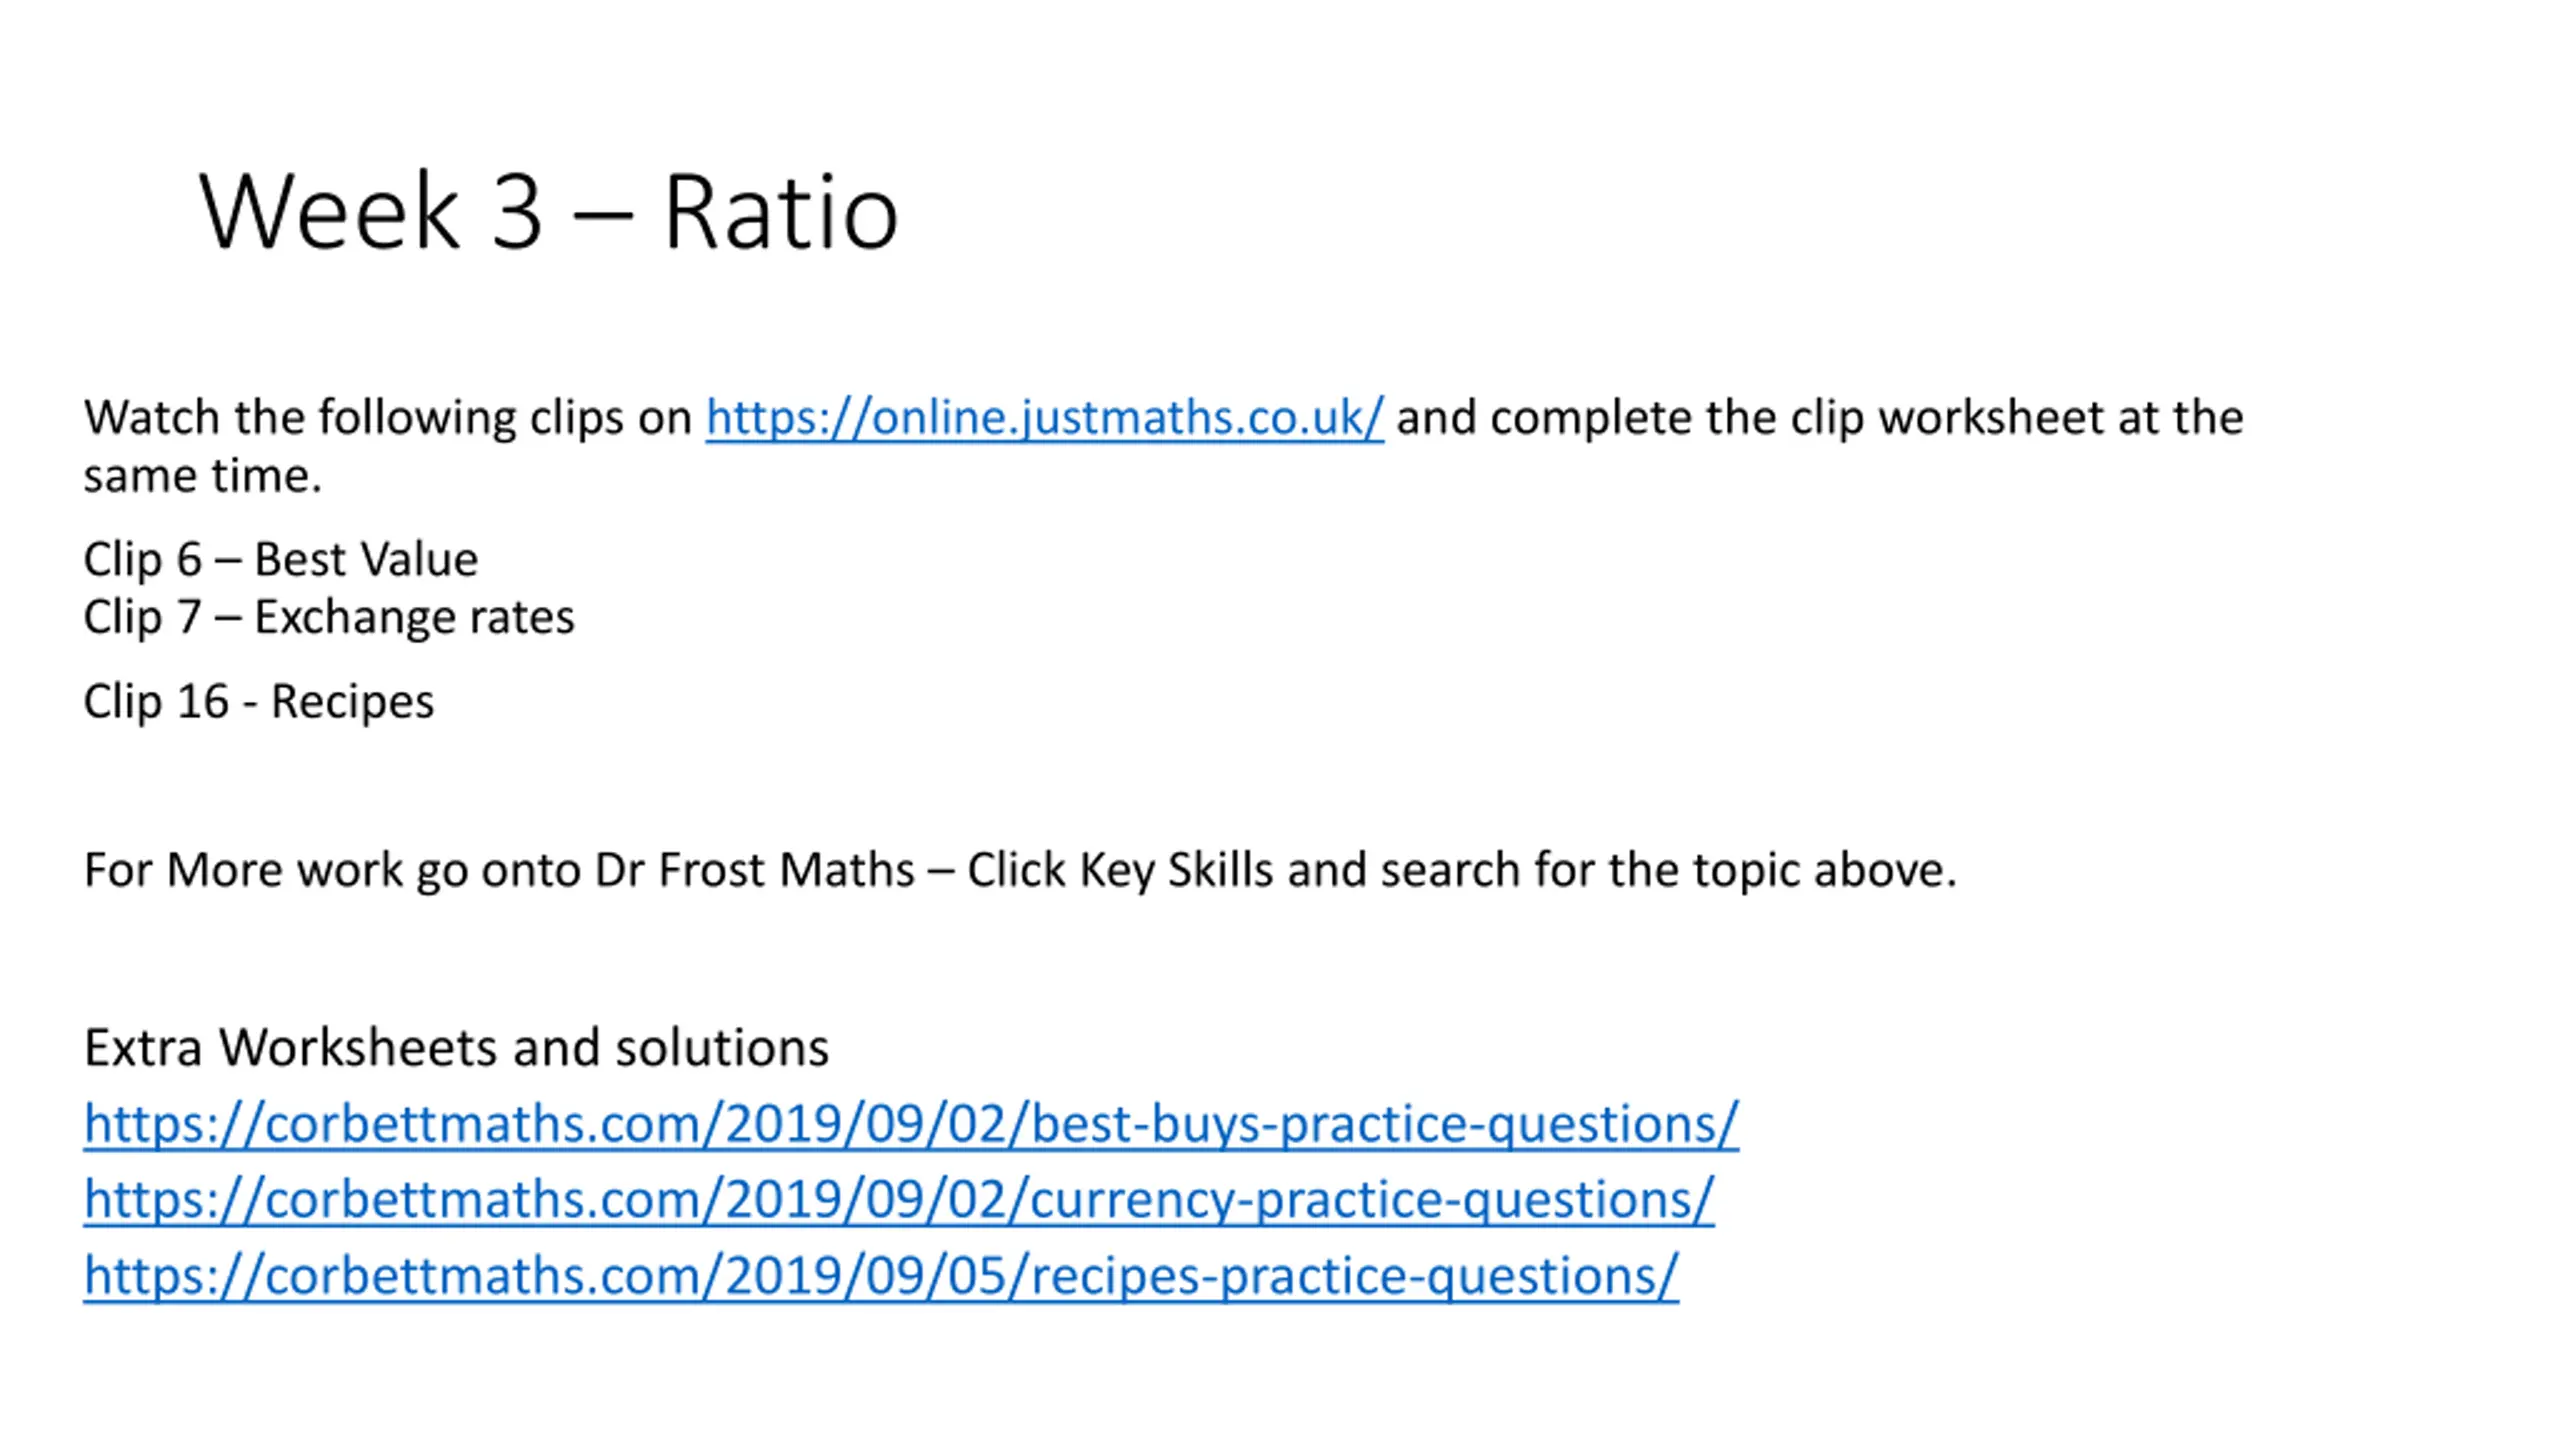This screenshot has height=1440, width=2560.
Task: Open the online.justmaths.co.uk link
Action: point(1044,418)
